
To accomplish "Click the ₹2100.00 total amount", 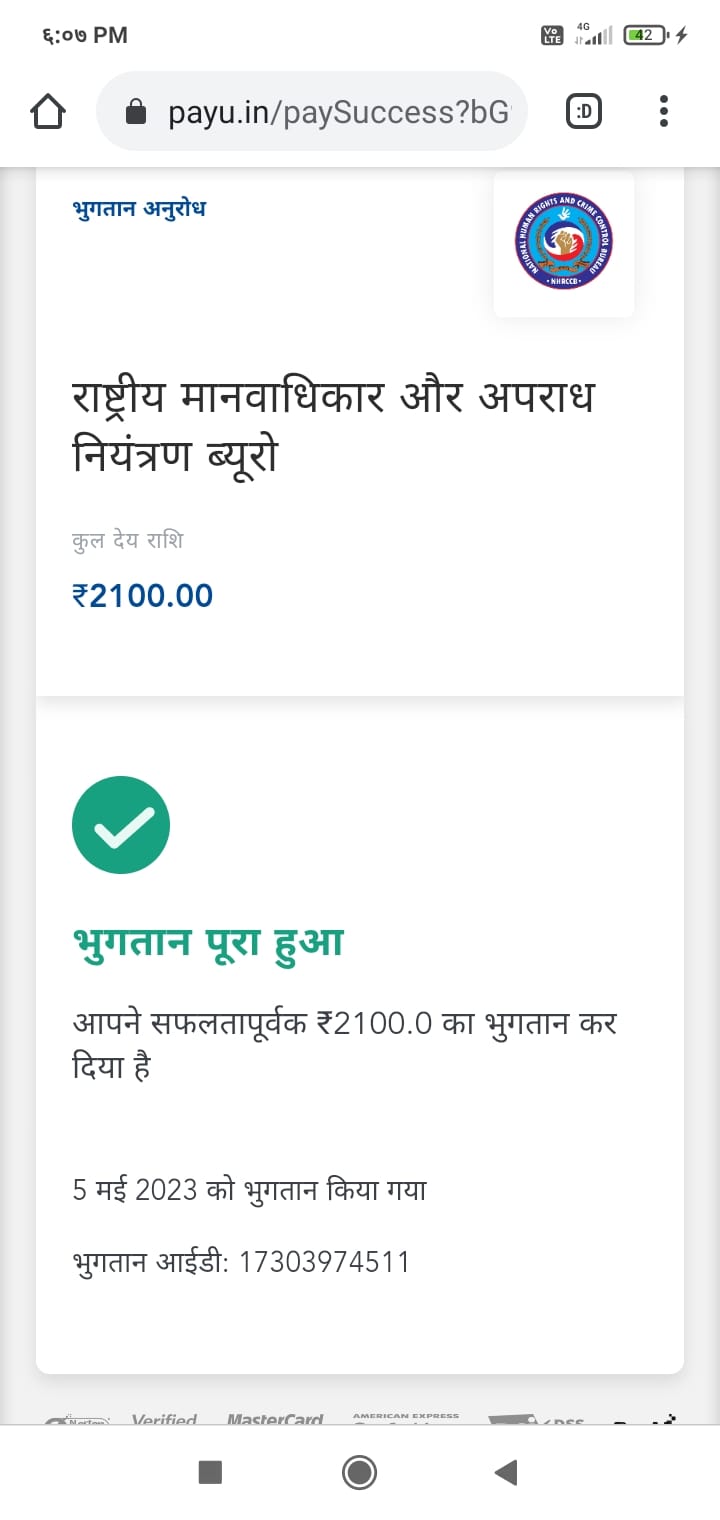I will pos(143,596).
